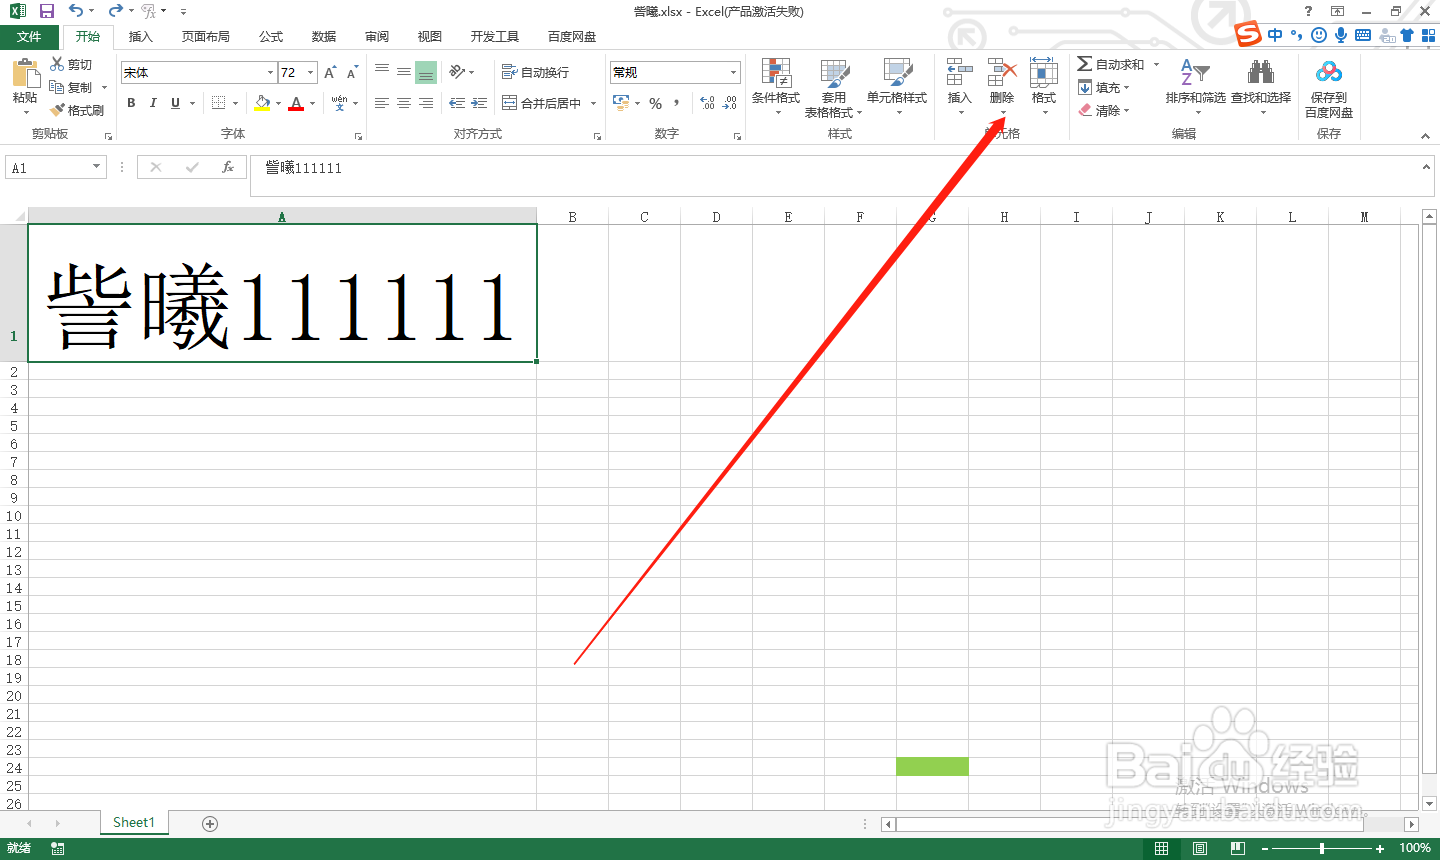Increase indent in alignment group
1440x860 pixels.
coord(479,103)
